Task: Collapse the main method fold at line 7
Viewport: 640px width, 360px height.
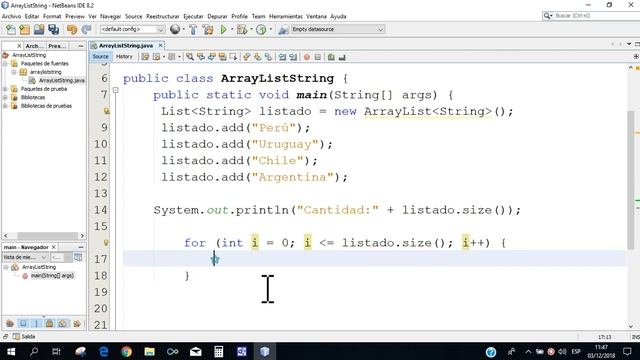Action: click(x=116, y=90)
